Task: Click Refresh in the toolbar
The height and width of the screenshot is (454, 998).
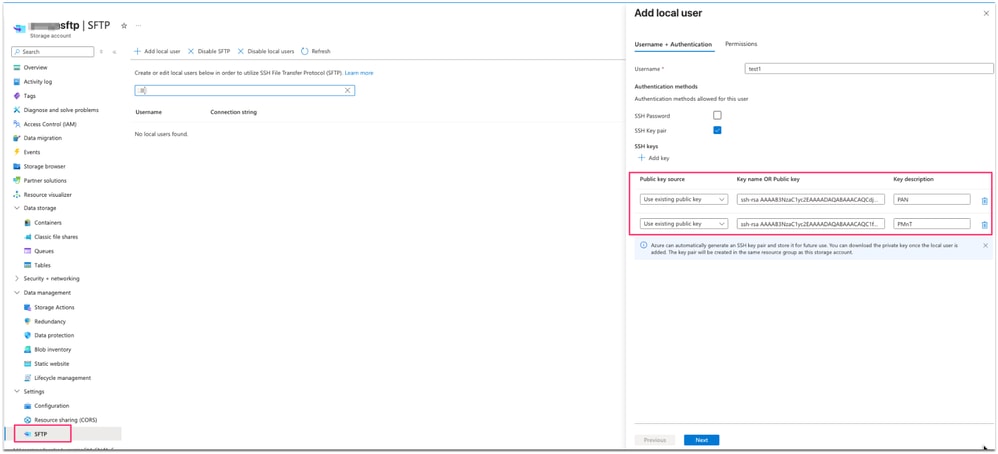Action: [x=316, y=51]
